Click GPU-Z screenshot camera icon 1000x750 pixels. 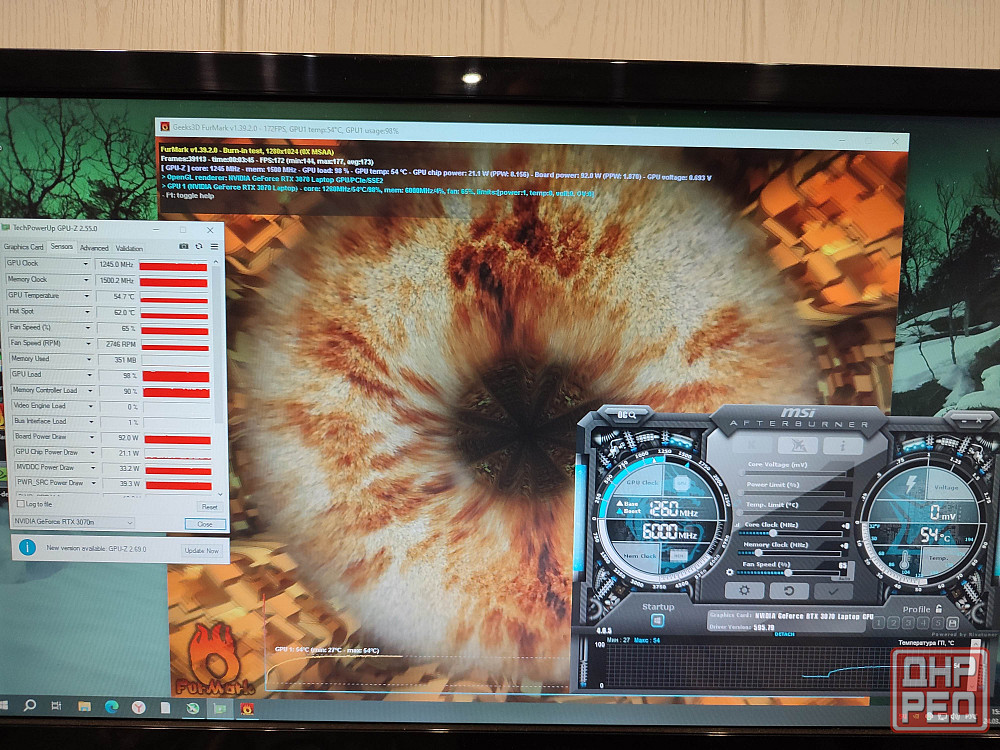[184, 247]
